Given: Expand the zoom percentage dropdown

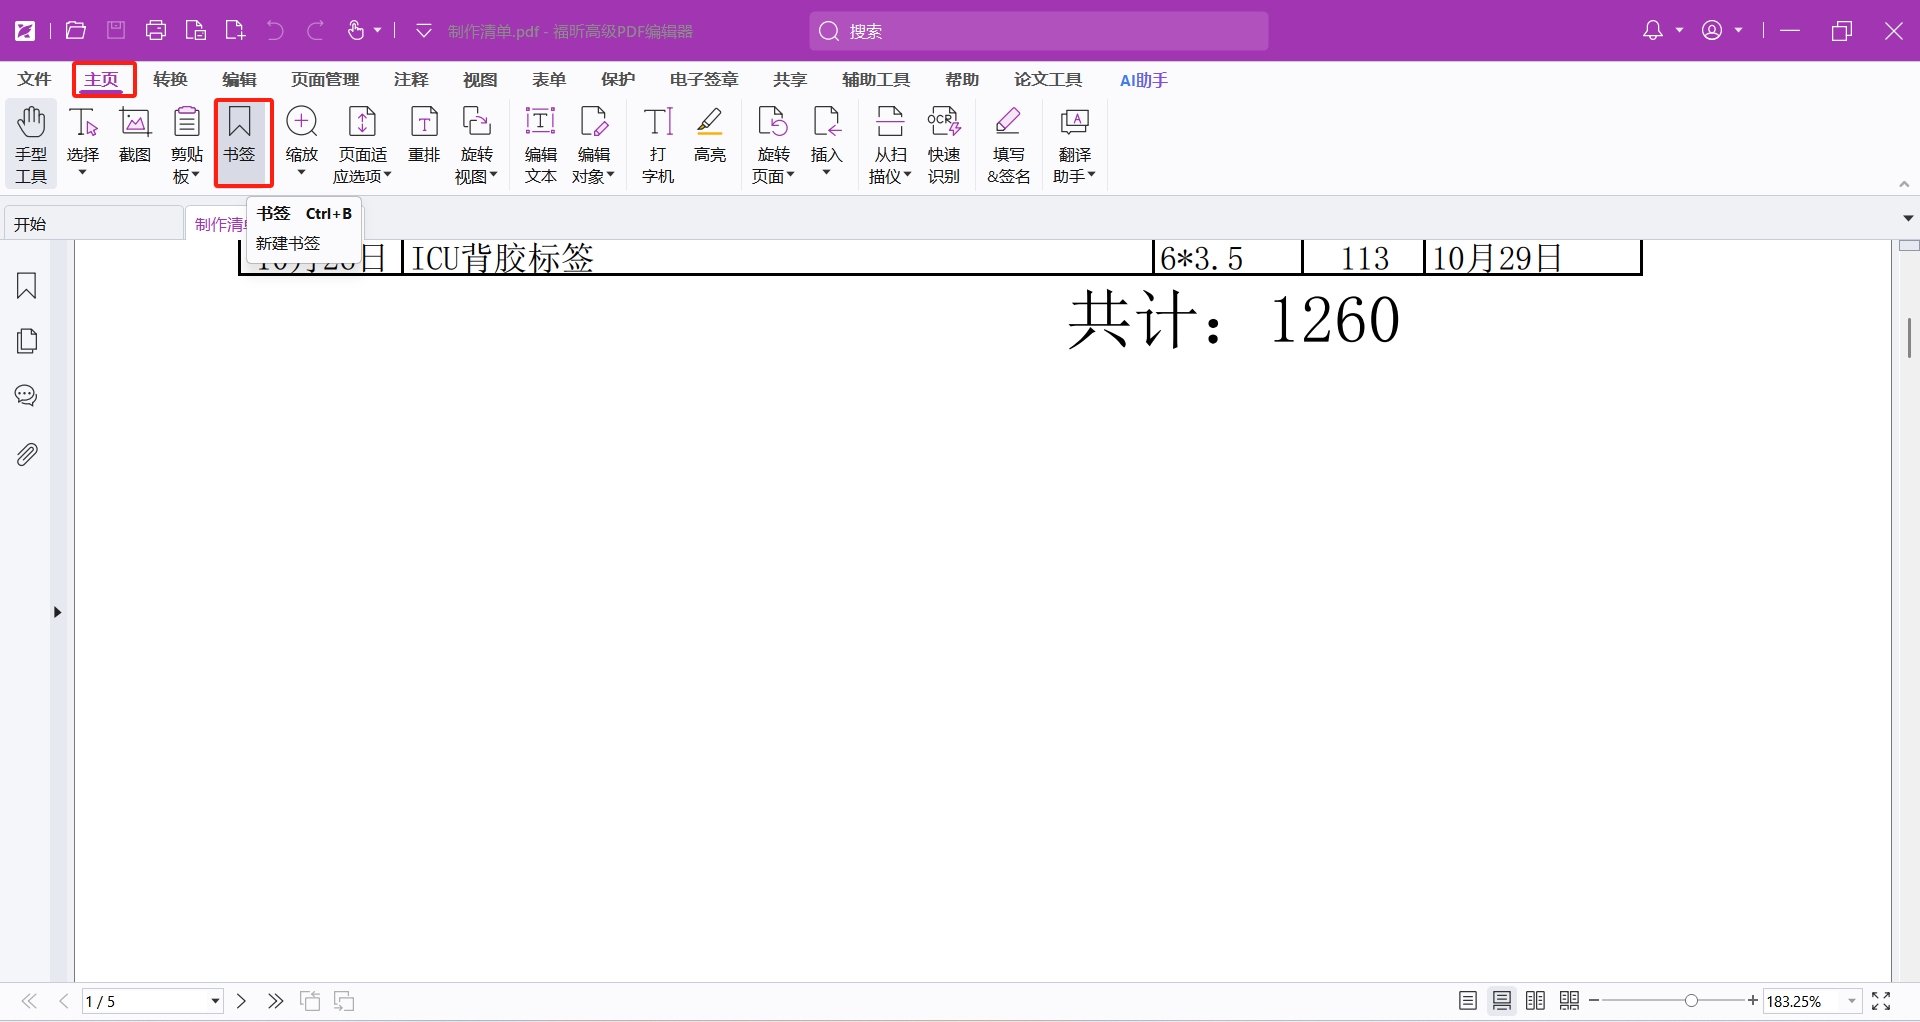Looking at the screenshot, I should (x=1852, y=1001).
